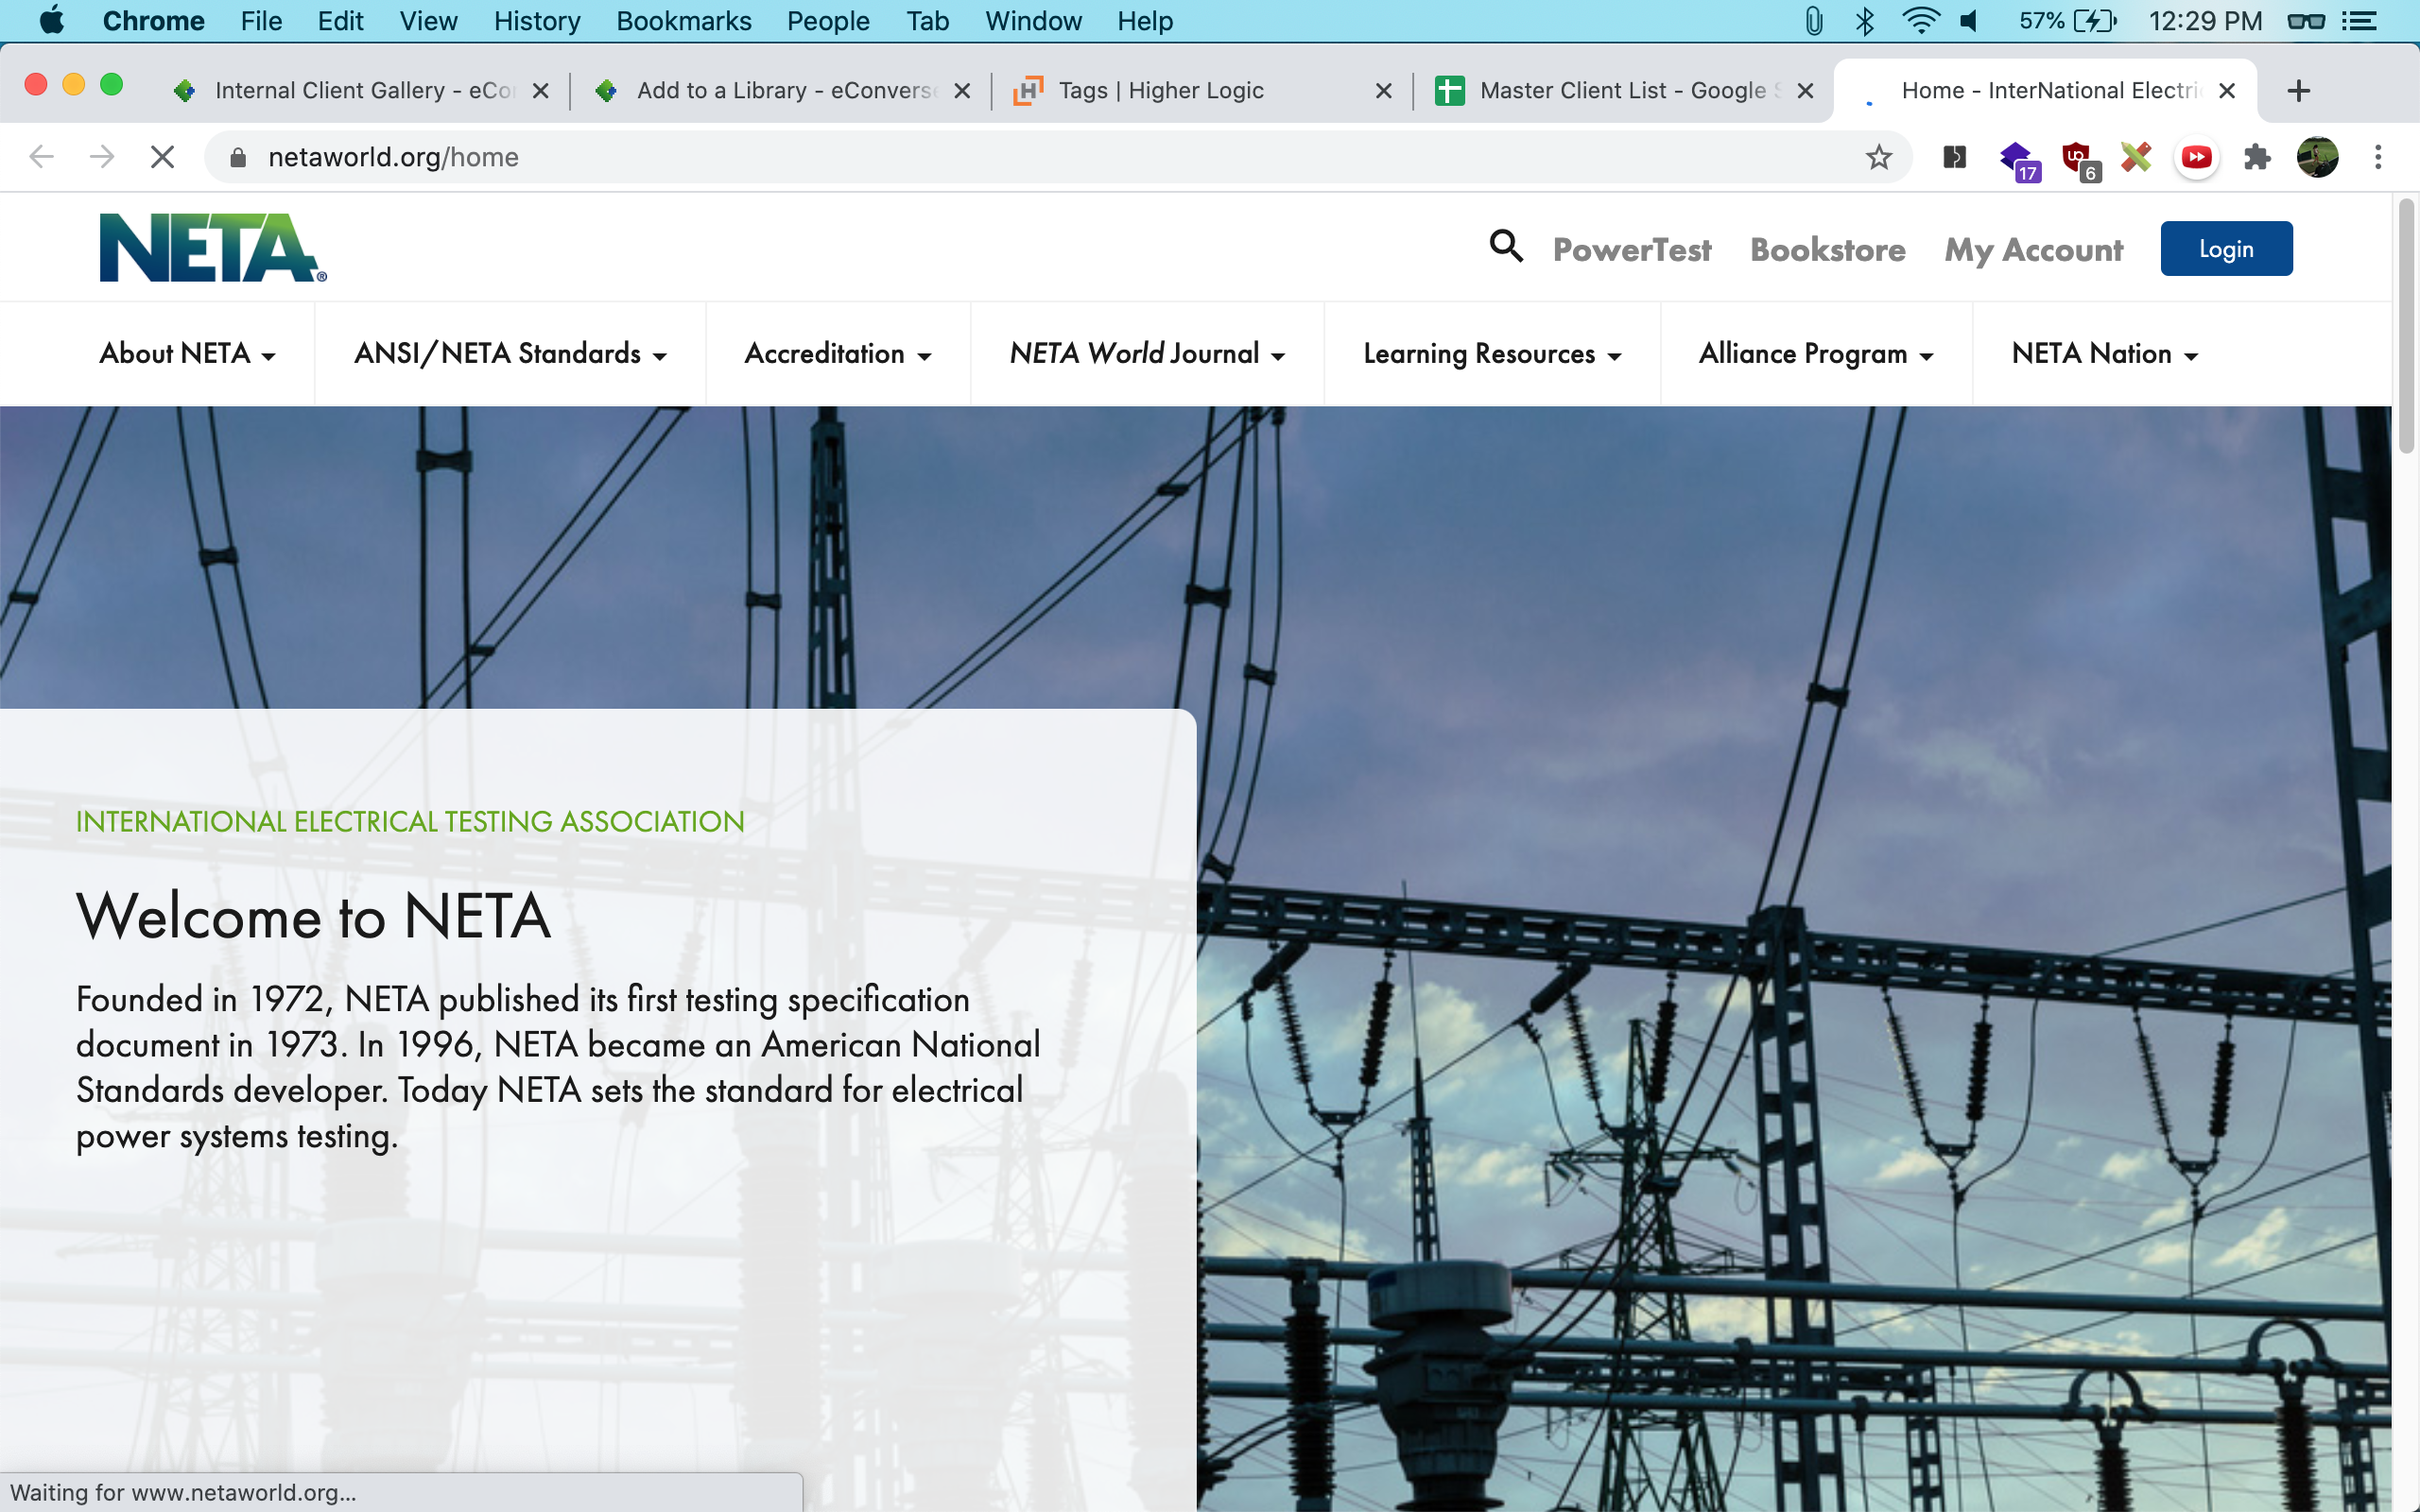The image size is (2420, 1512).
Task: Stop page loading with the X button
Action: pyautogui.click(x=162, y=157)
